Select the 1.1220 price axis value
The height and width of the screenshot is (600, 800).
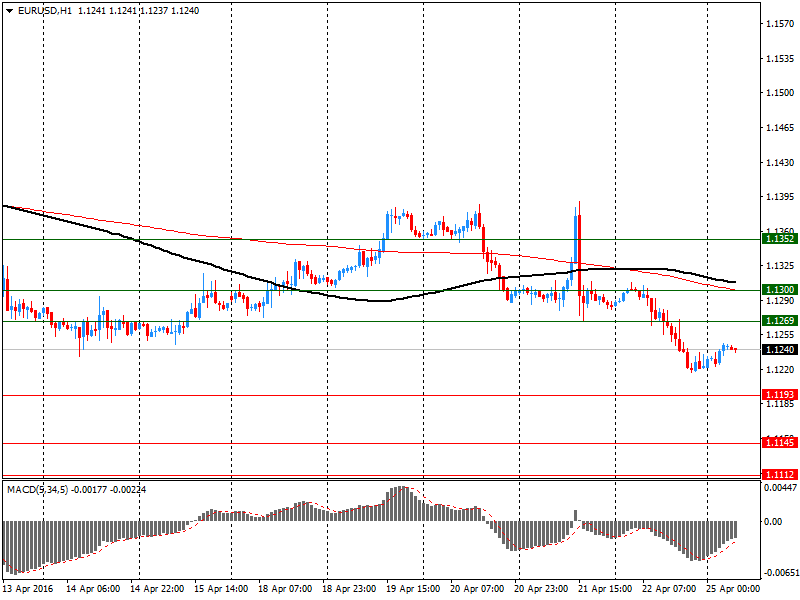[x=780, y=369]
